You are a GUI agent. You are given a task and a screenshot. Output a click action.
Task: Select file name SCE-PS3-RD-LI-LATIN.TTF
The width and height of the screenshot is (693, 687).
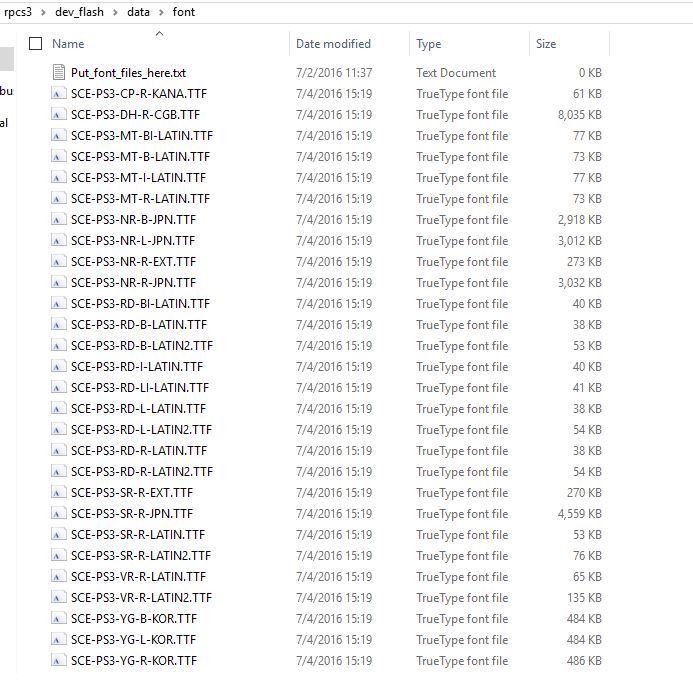pos(140,388)
